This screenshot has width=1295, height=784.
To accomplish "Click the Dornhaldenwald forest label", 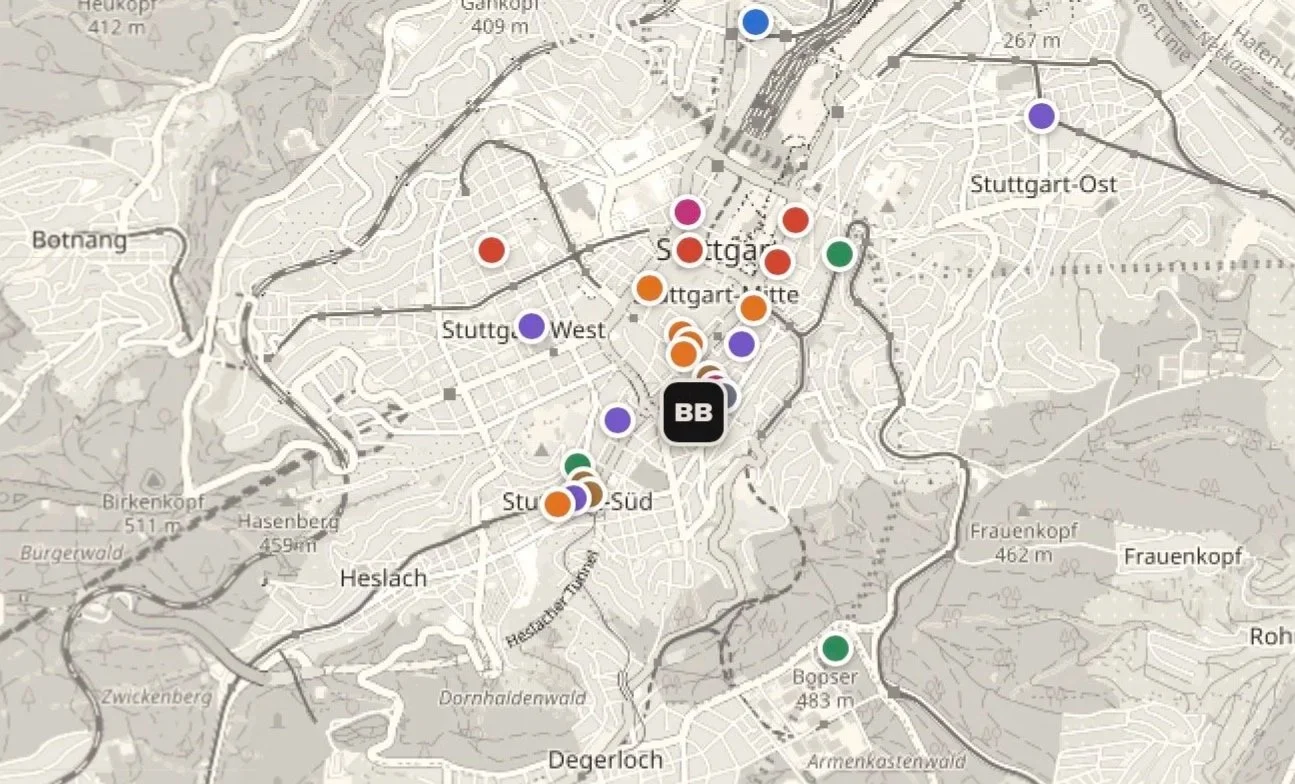I will (x=513, y=697).
